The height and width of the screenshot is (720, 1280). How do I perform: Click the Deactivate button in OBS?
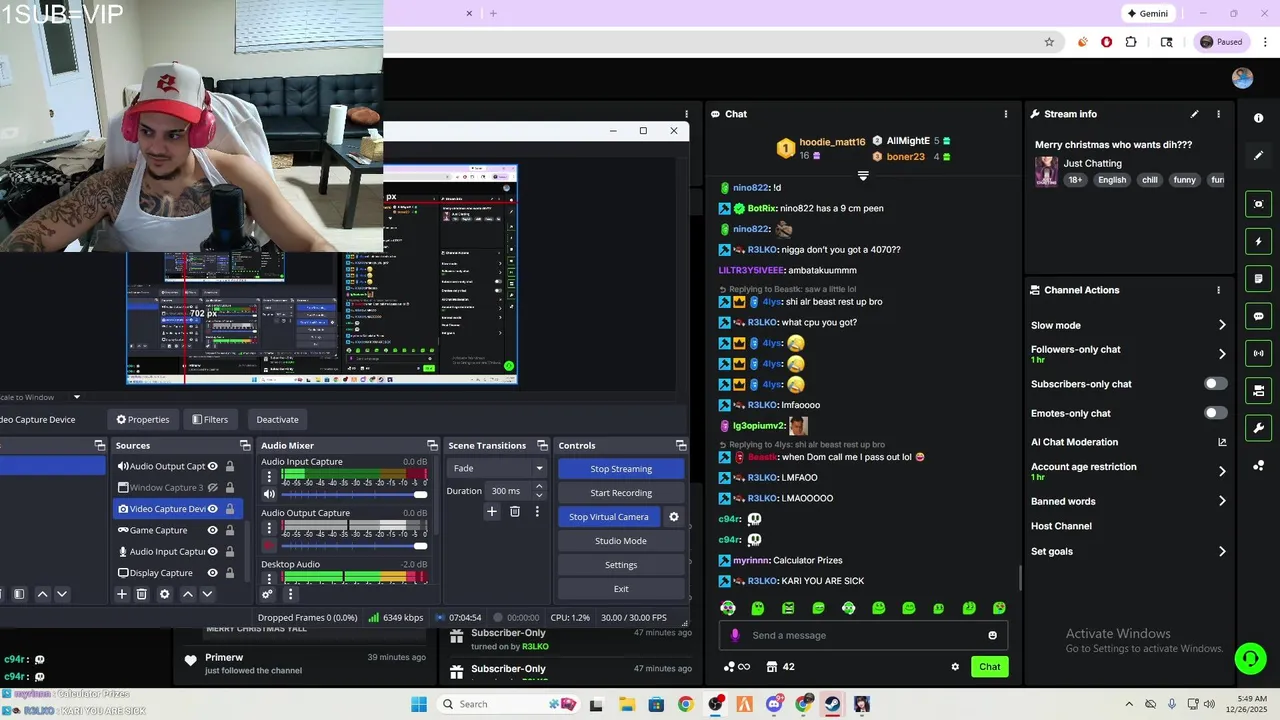click(277, 419)
